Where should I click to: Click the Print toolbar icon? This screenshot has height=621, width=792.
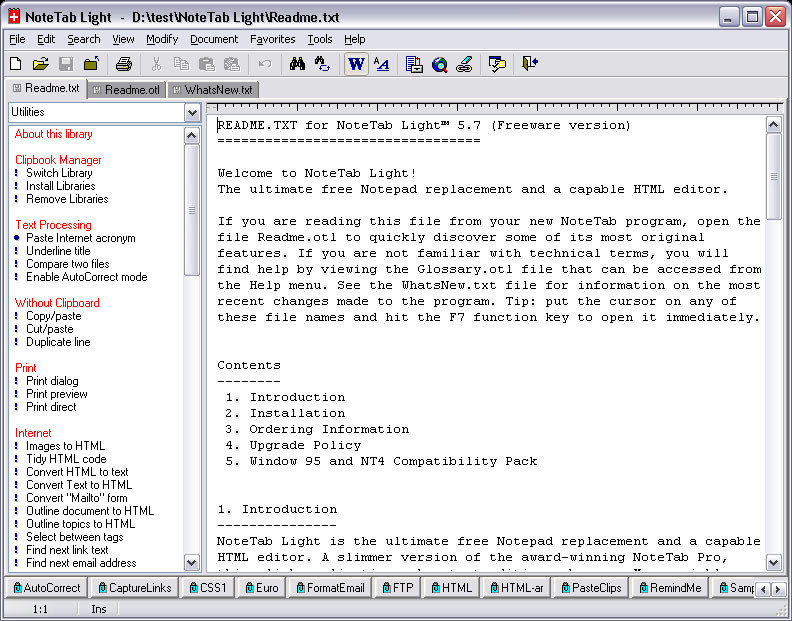[124, 64]
